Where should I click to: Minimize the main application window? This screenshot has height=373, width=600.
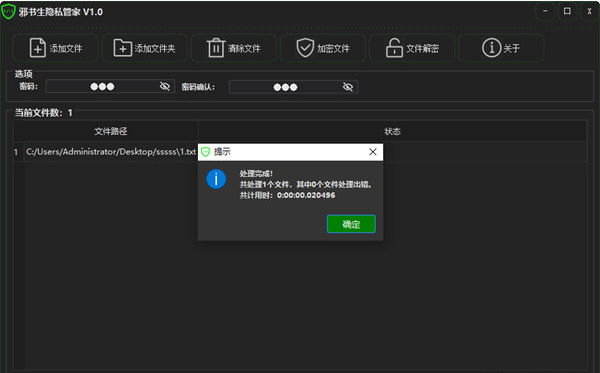[x=545, y=11]
